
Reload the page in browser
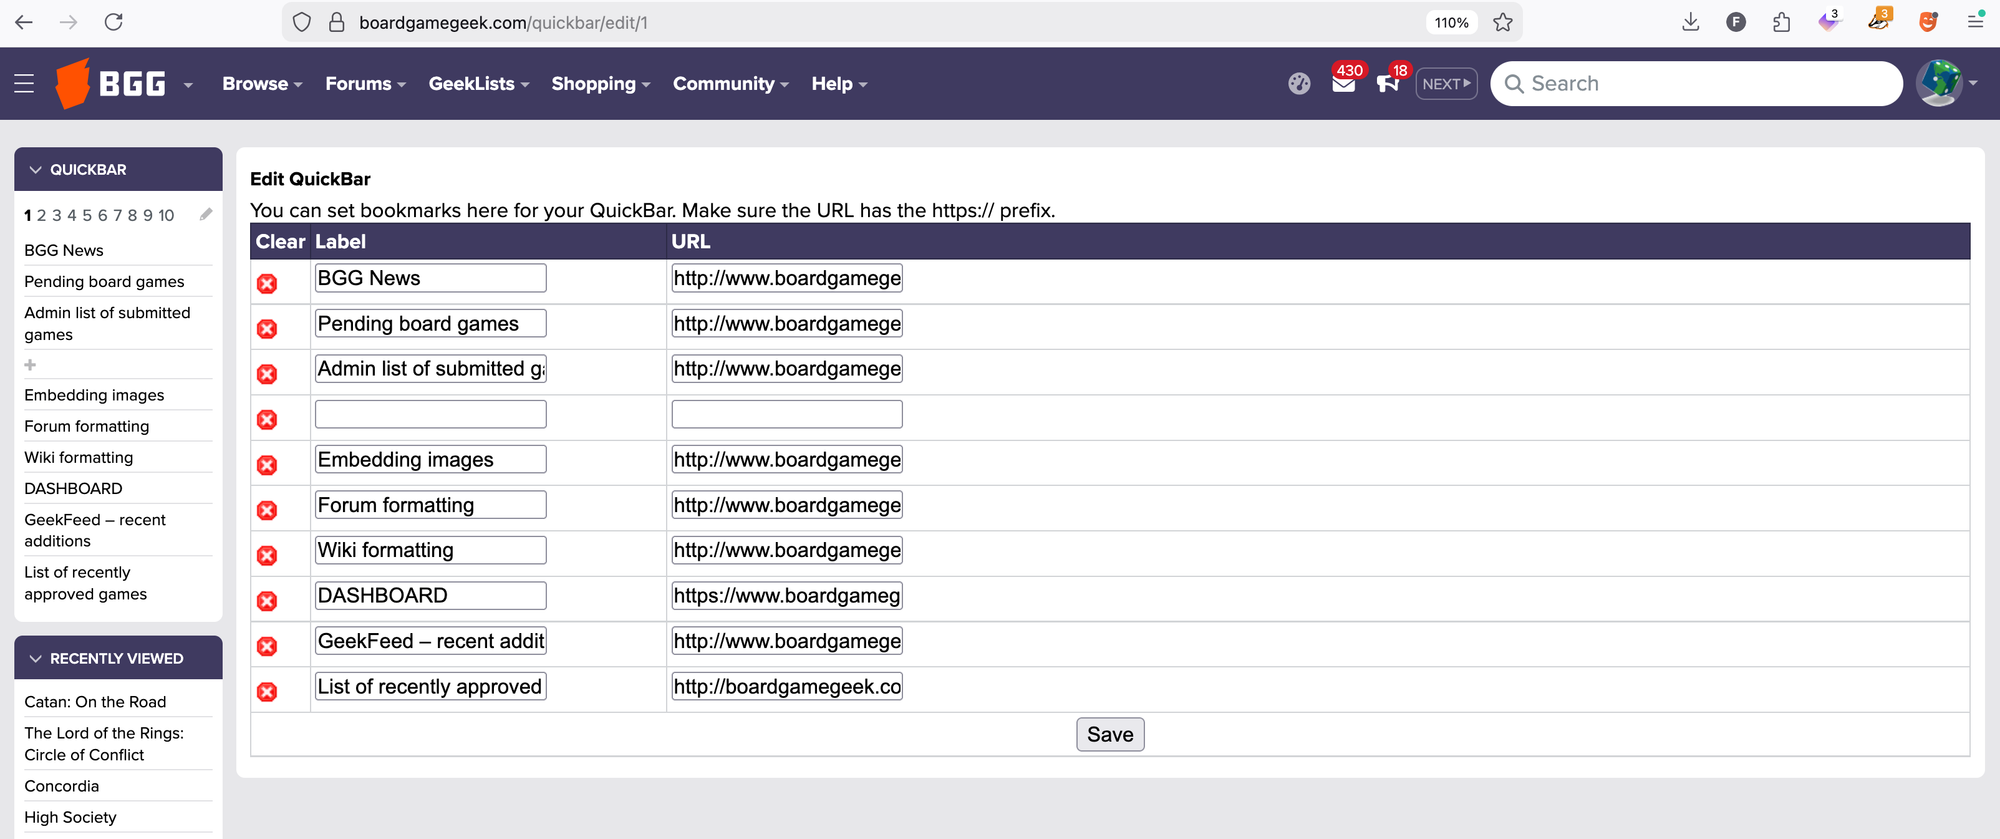click(114, 22)
